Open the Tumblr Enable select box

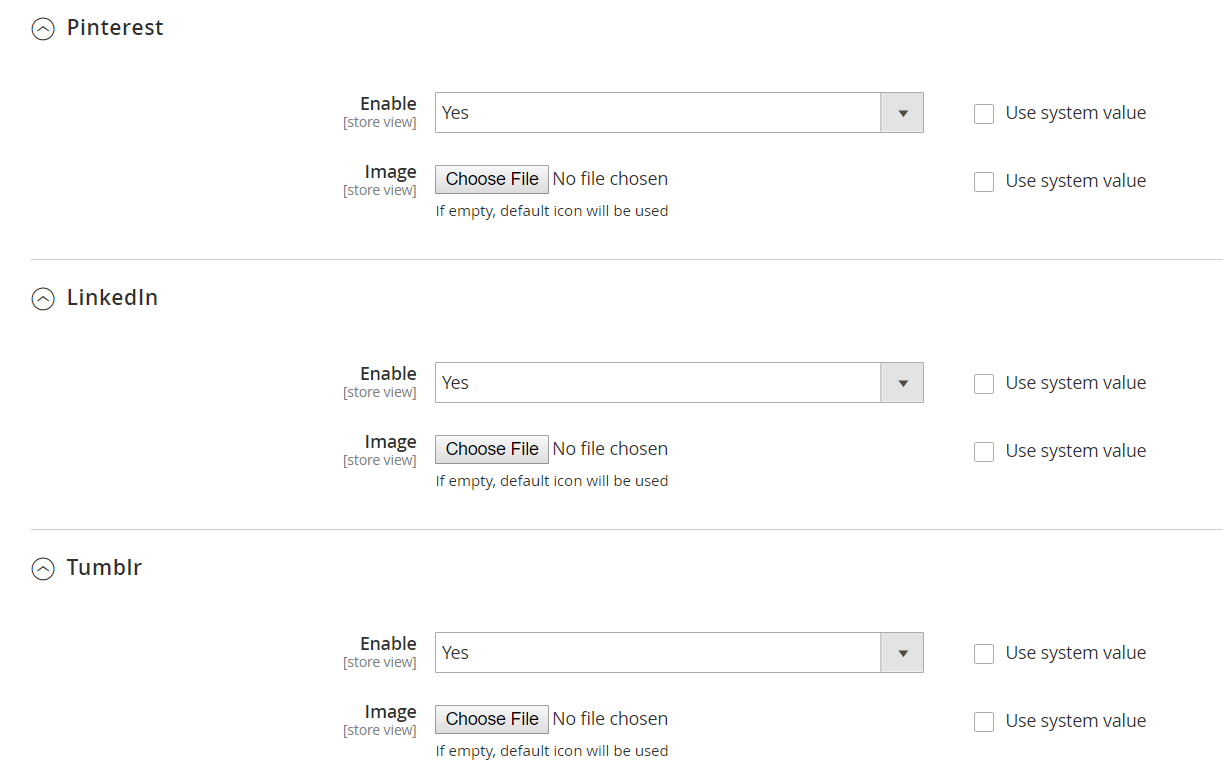coord(679,653)
